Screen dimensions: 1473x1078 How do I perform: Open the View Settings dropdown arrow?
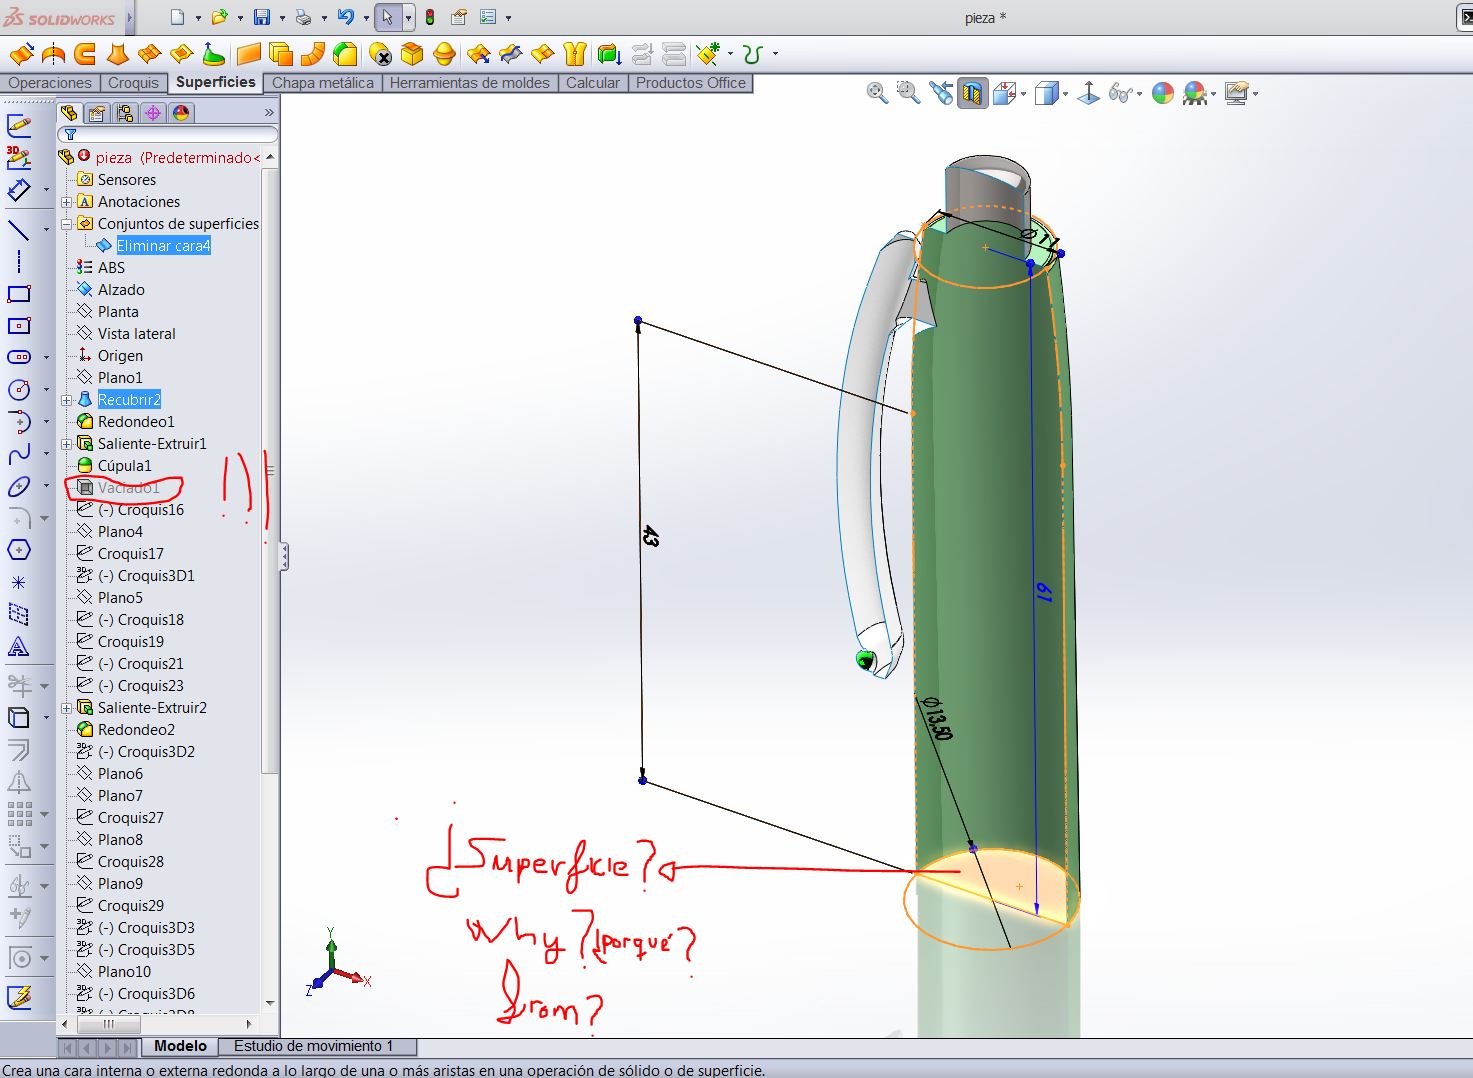coord(1255,94)
